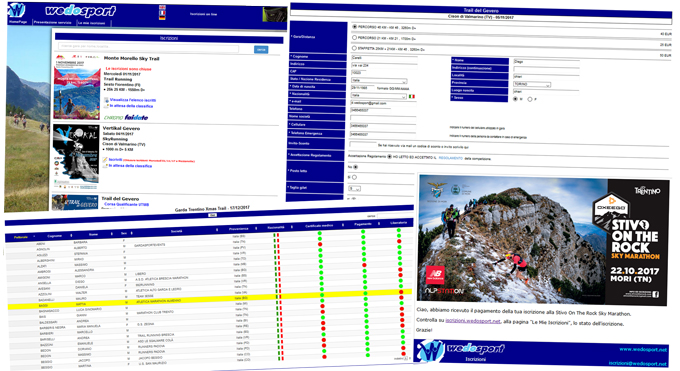Image resolution: width=680 pixels, height=371 pixels.
Task: Sort table by Certificato medico column
Action: pyautogui.click(x=319, y=226)
